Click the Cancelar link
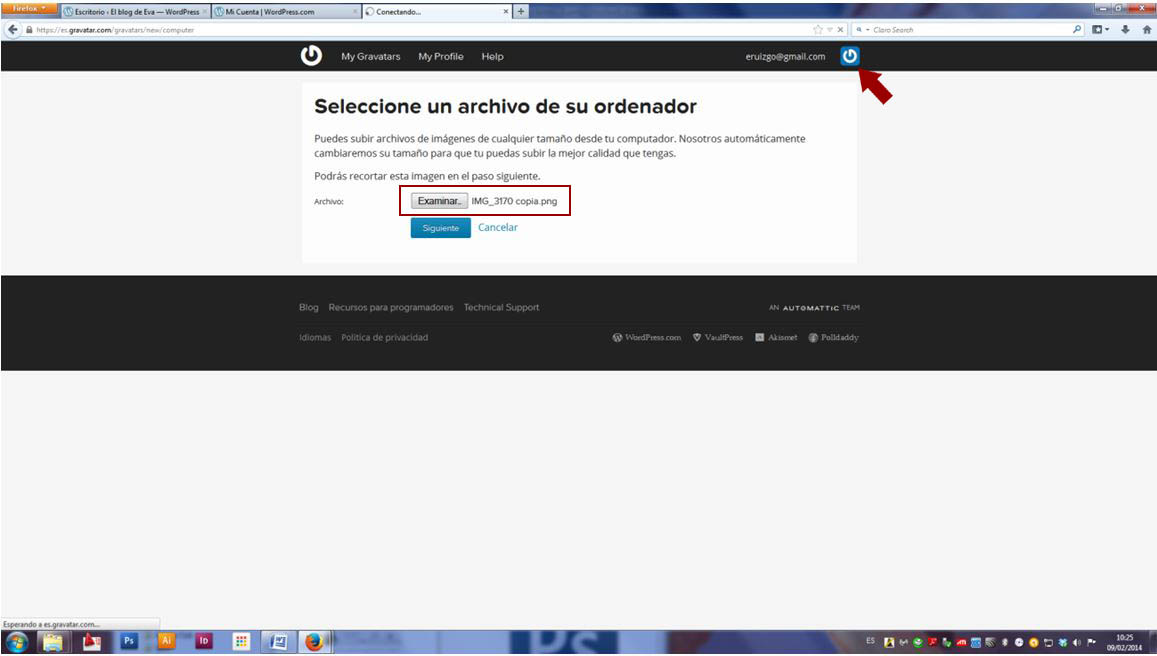Image resolution: width=1157 pixels, height=656 pixels. [x=497, y=228]
